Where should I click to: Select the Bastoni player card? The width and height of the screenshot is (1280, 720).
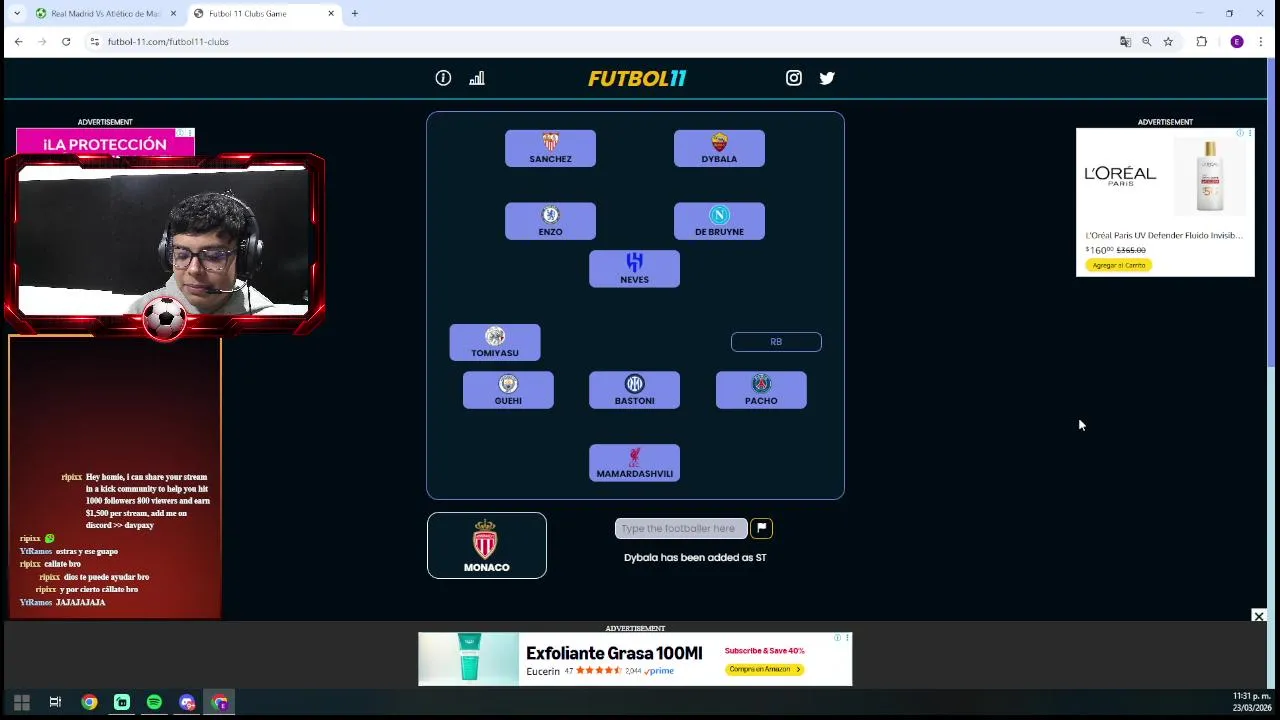coord(634,390)
